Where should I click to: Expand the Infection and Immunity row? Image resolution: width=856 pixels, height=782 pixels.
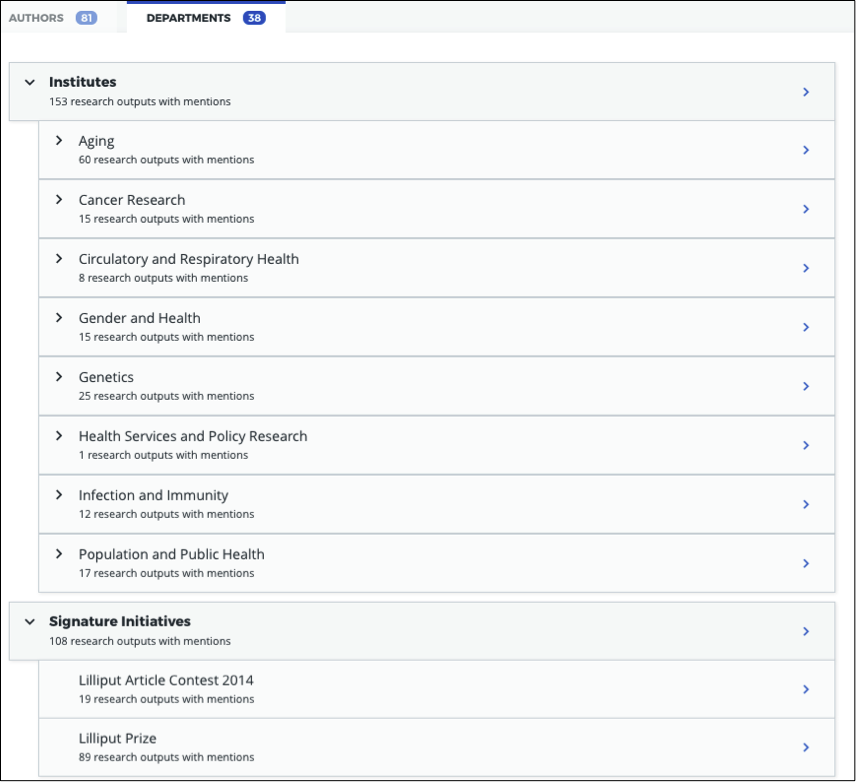click(x=59, y=495)
